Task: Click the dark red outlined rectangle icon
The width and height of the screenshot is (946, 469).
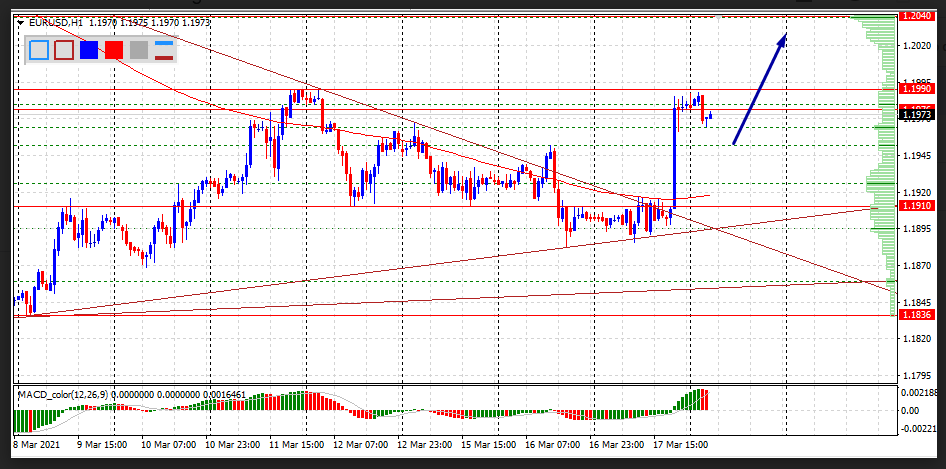Action: pos(64,50)
